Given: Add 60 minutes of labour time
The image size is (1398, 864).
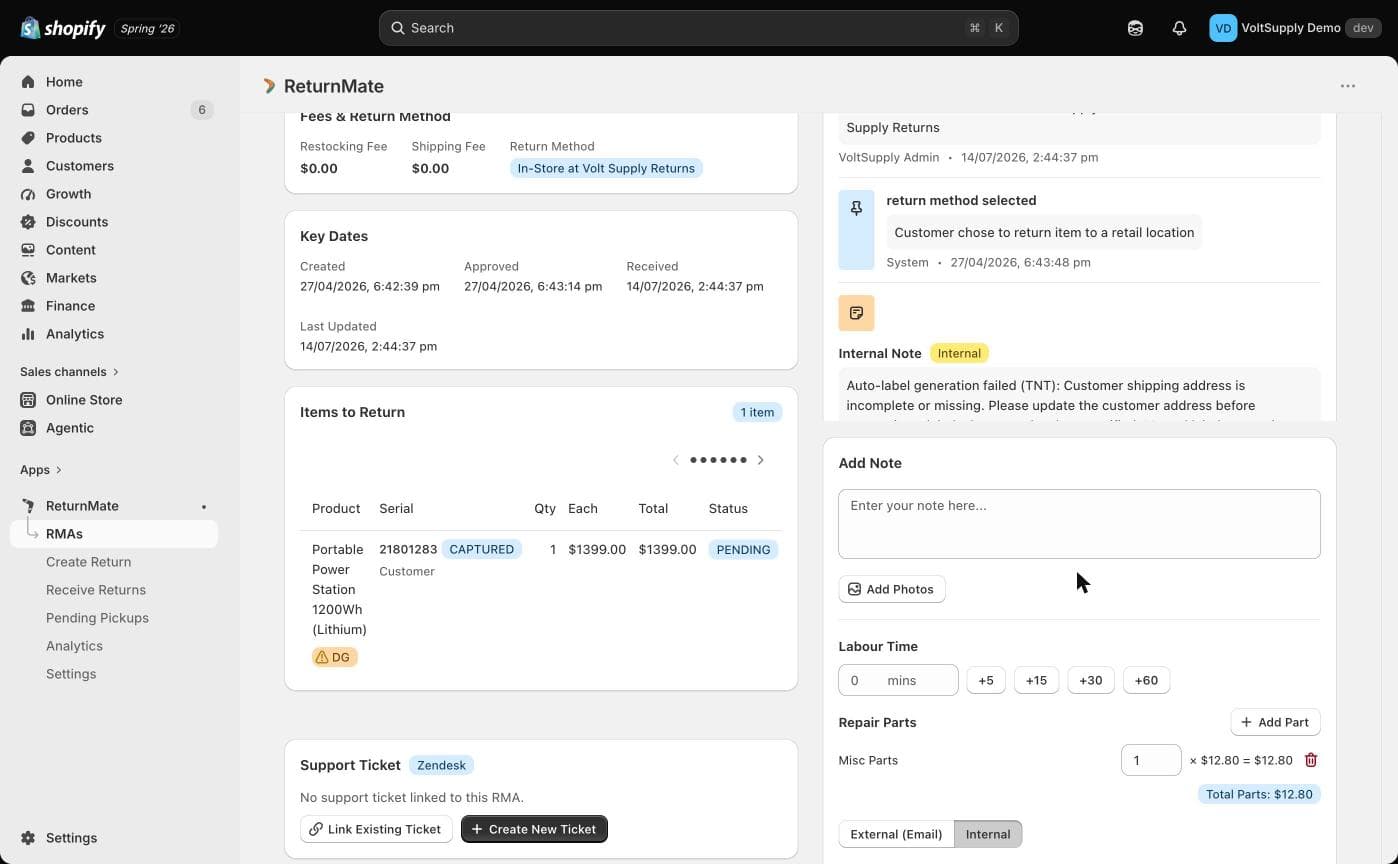Looking at the screenshot, I should coord(1146,680).
